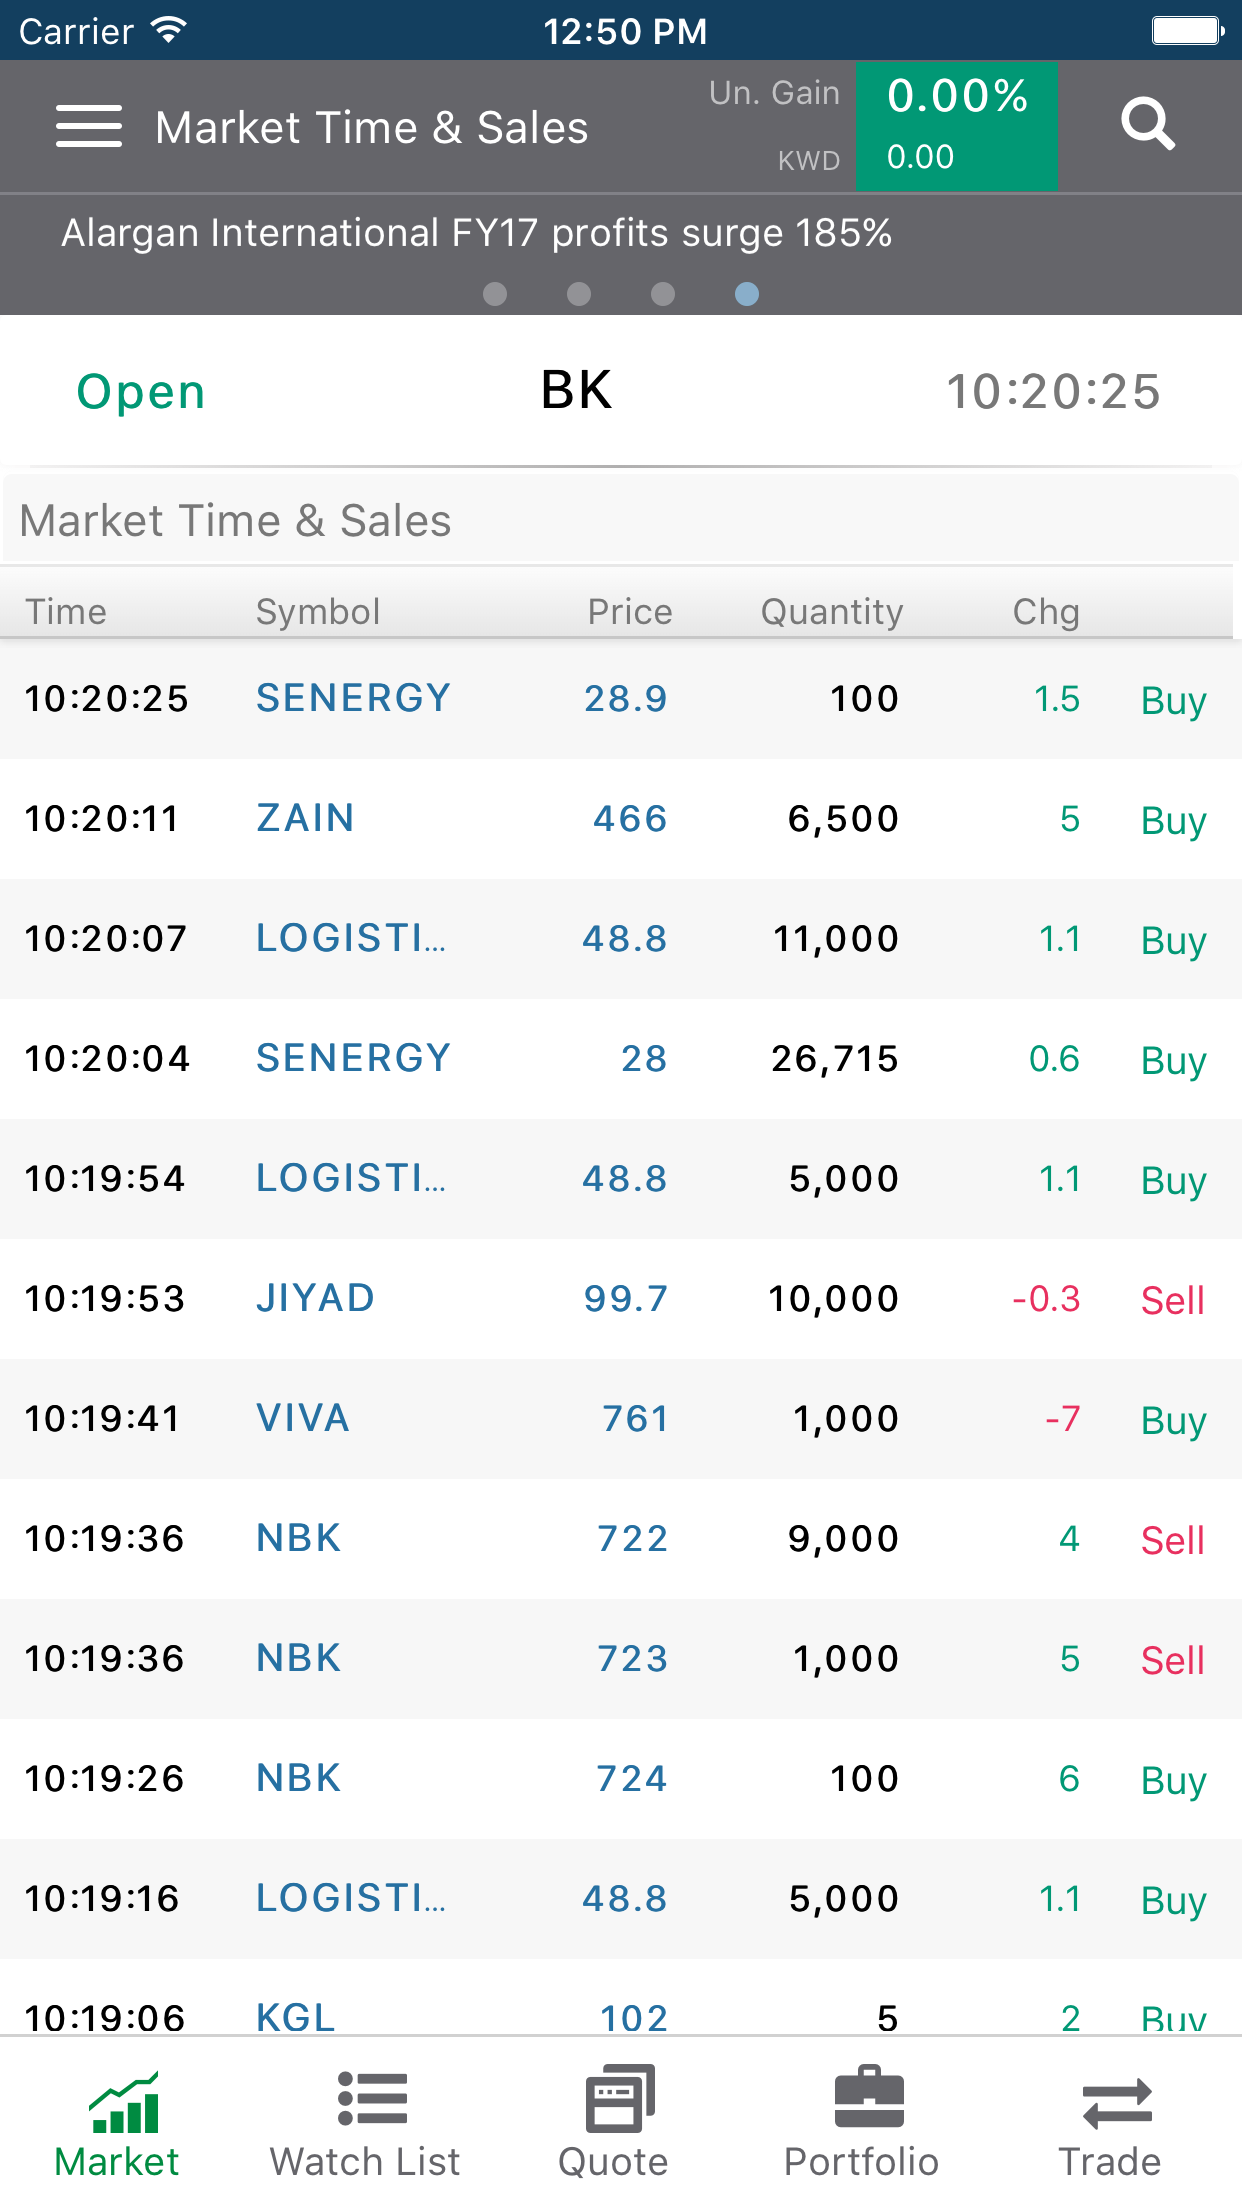Sort trades by the Symbol column header
This screenshot has height=2208, width=1242.
(318, 612)
